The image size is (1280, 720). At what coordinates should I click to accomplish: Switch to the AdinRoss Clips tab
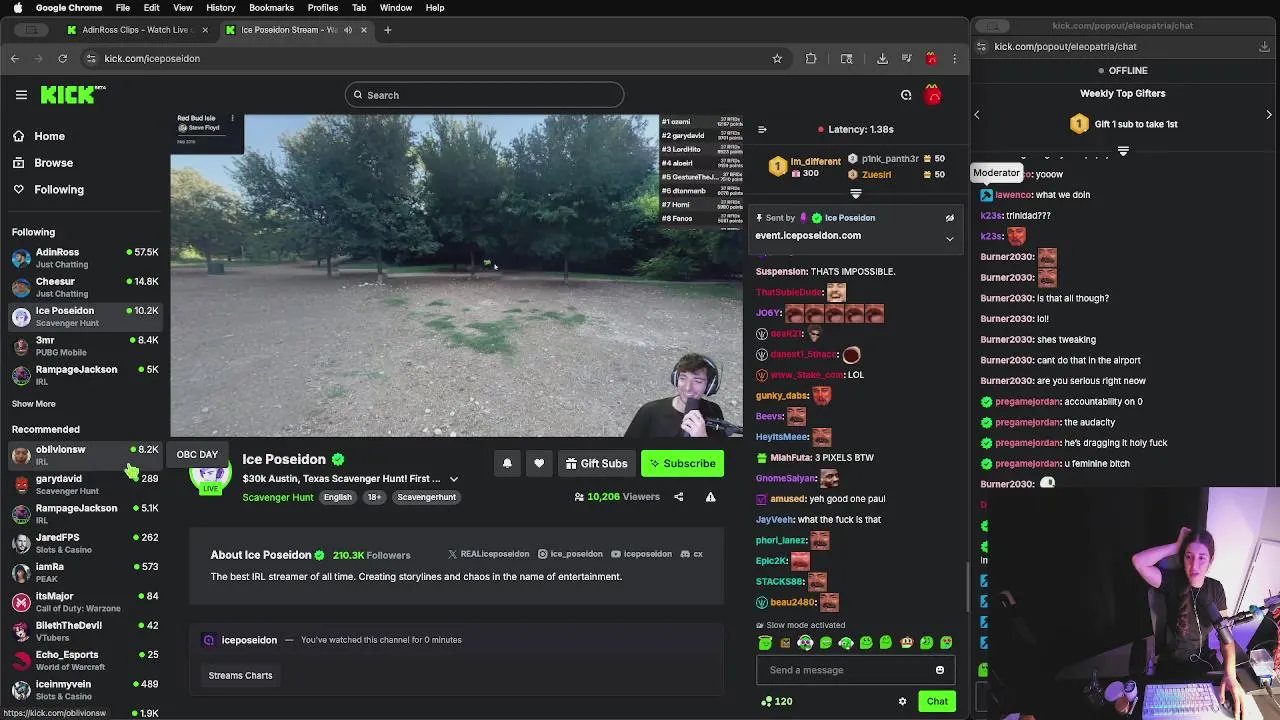click(136, 30)
